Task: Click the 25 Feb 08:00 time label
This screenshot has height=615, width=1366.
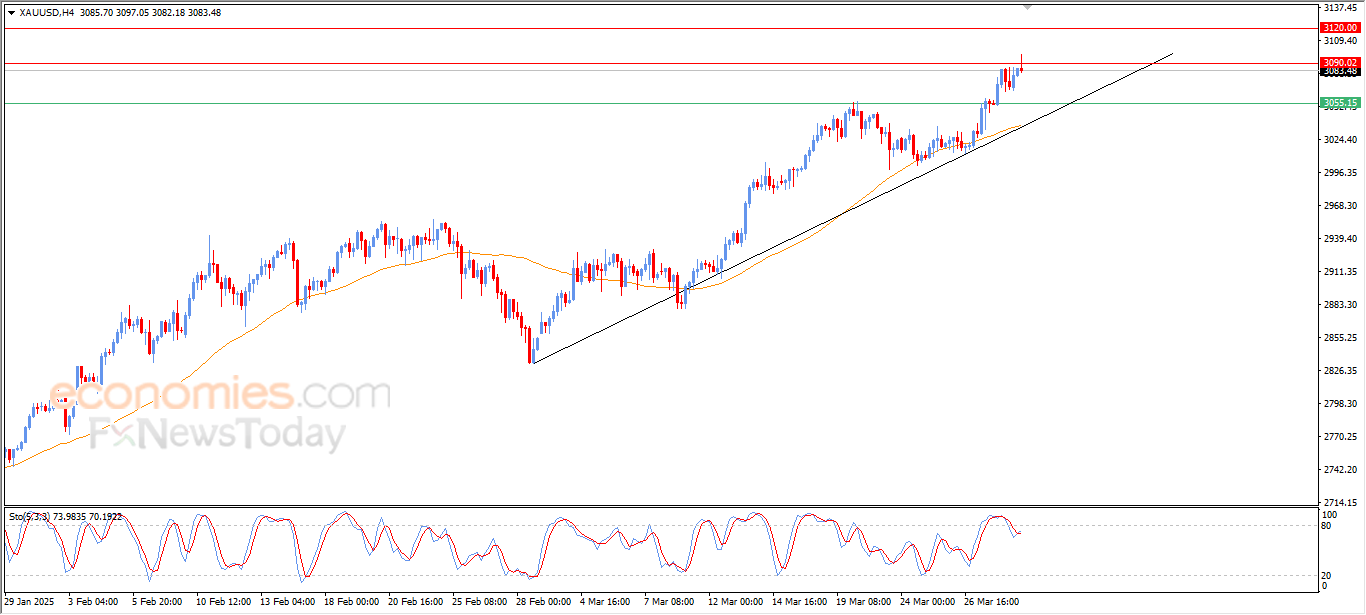Action: click(480, 602)
